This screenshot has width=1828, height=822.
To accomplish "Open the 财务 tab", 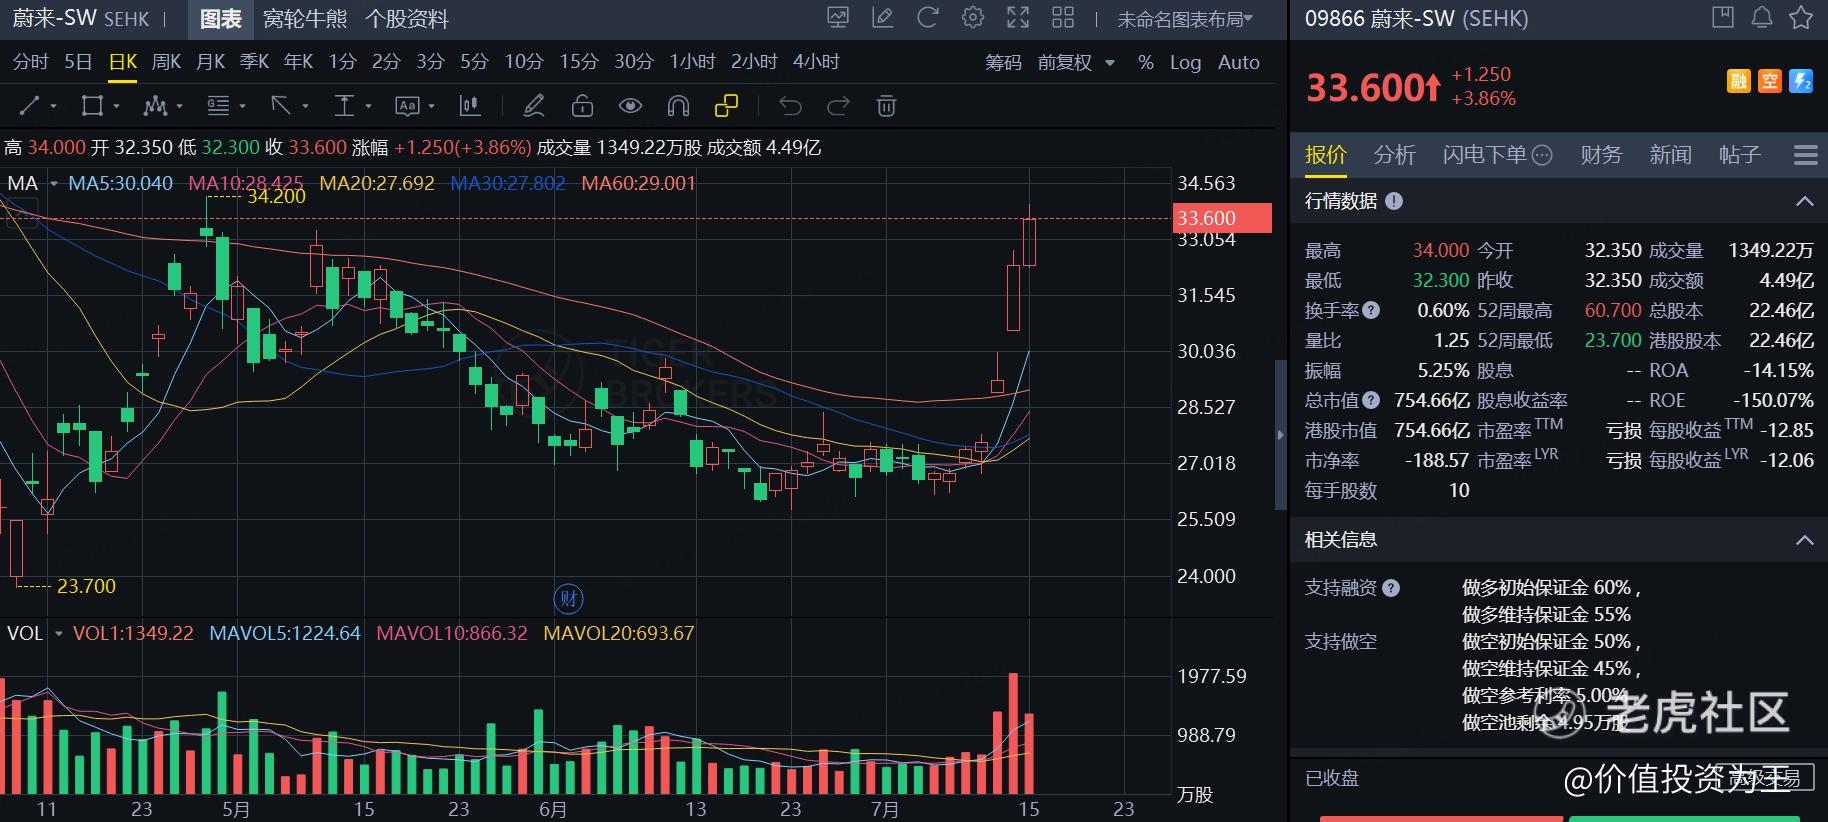I will click(x=1601, y=155).
